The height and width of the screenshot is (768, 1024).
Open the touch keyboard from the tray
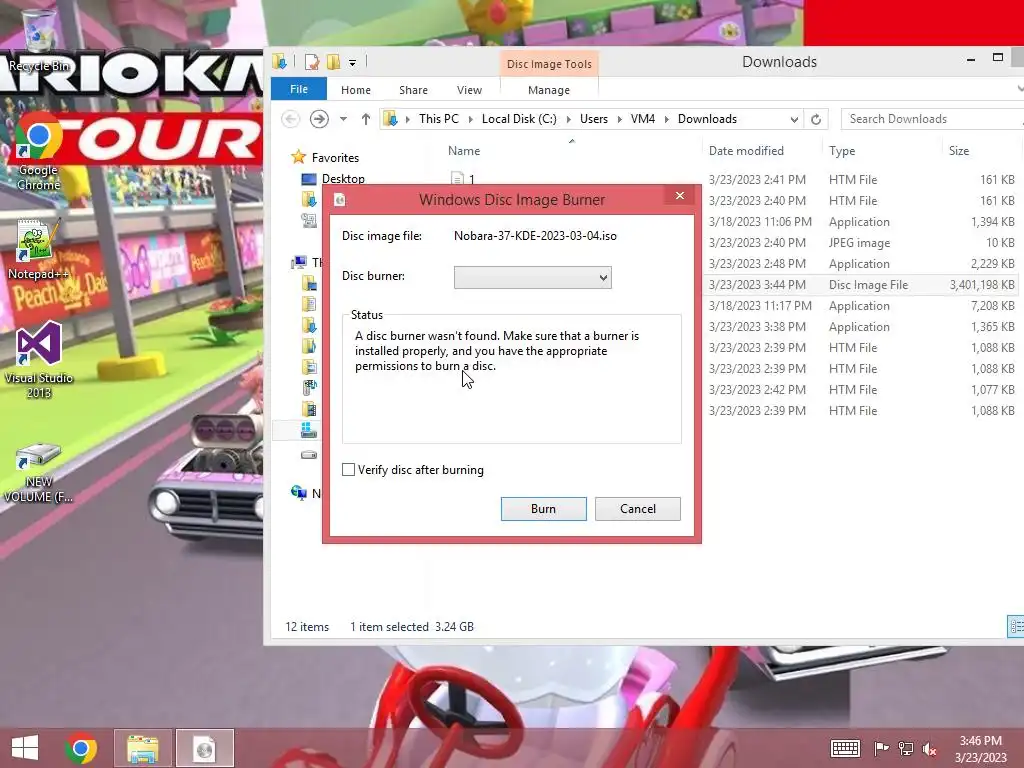845,748
